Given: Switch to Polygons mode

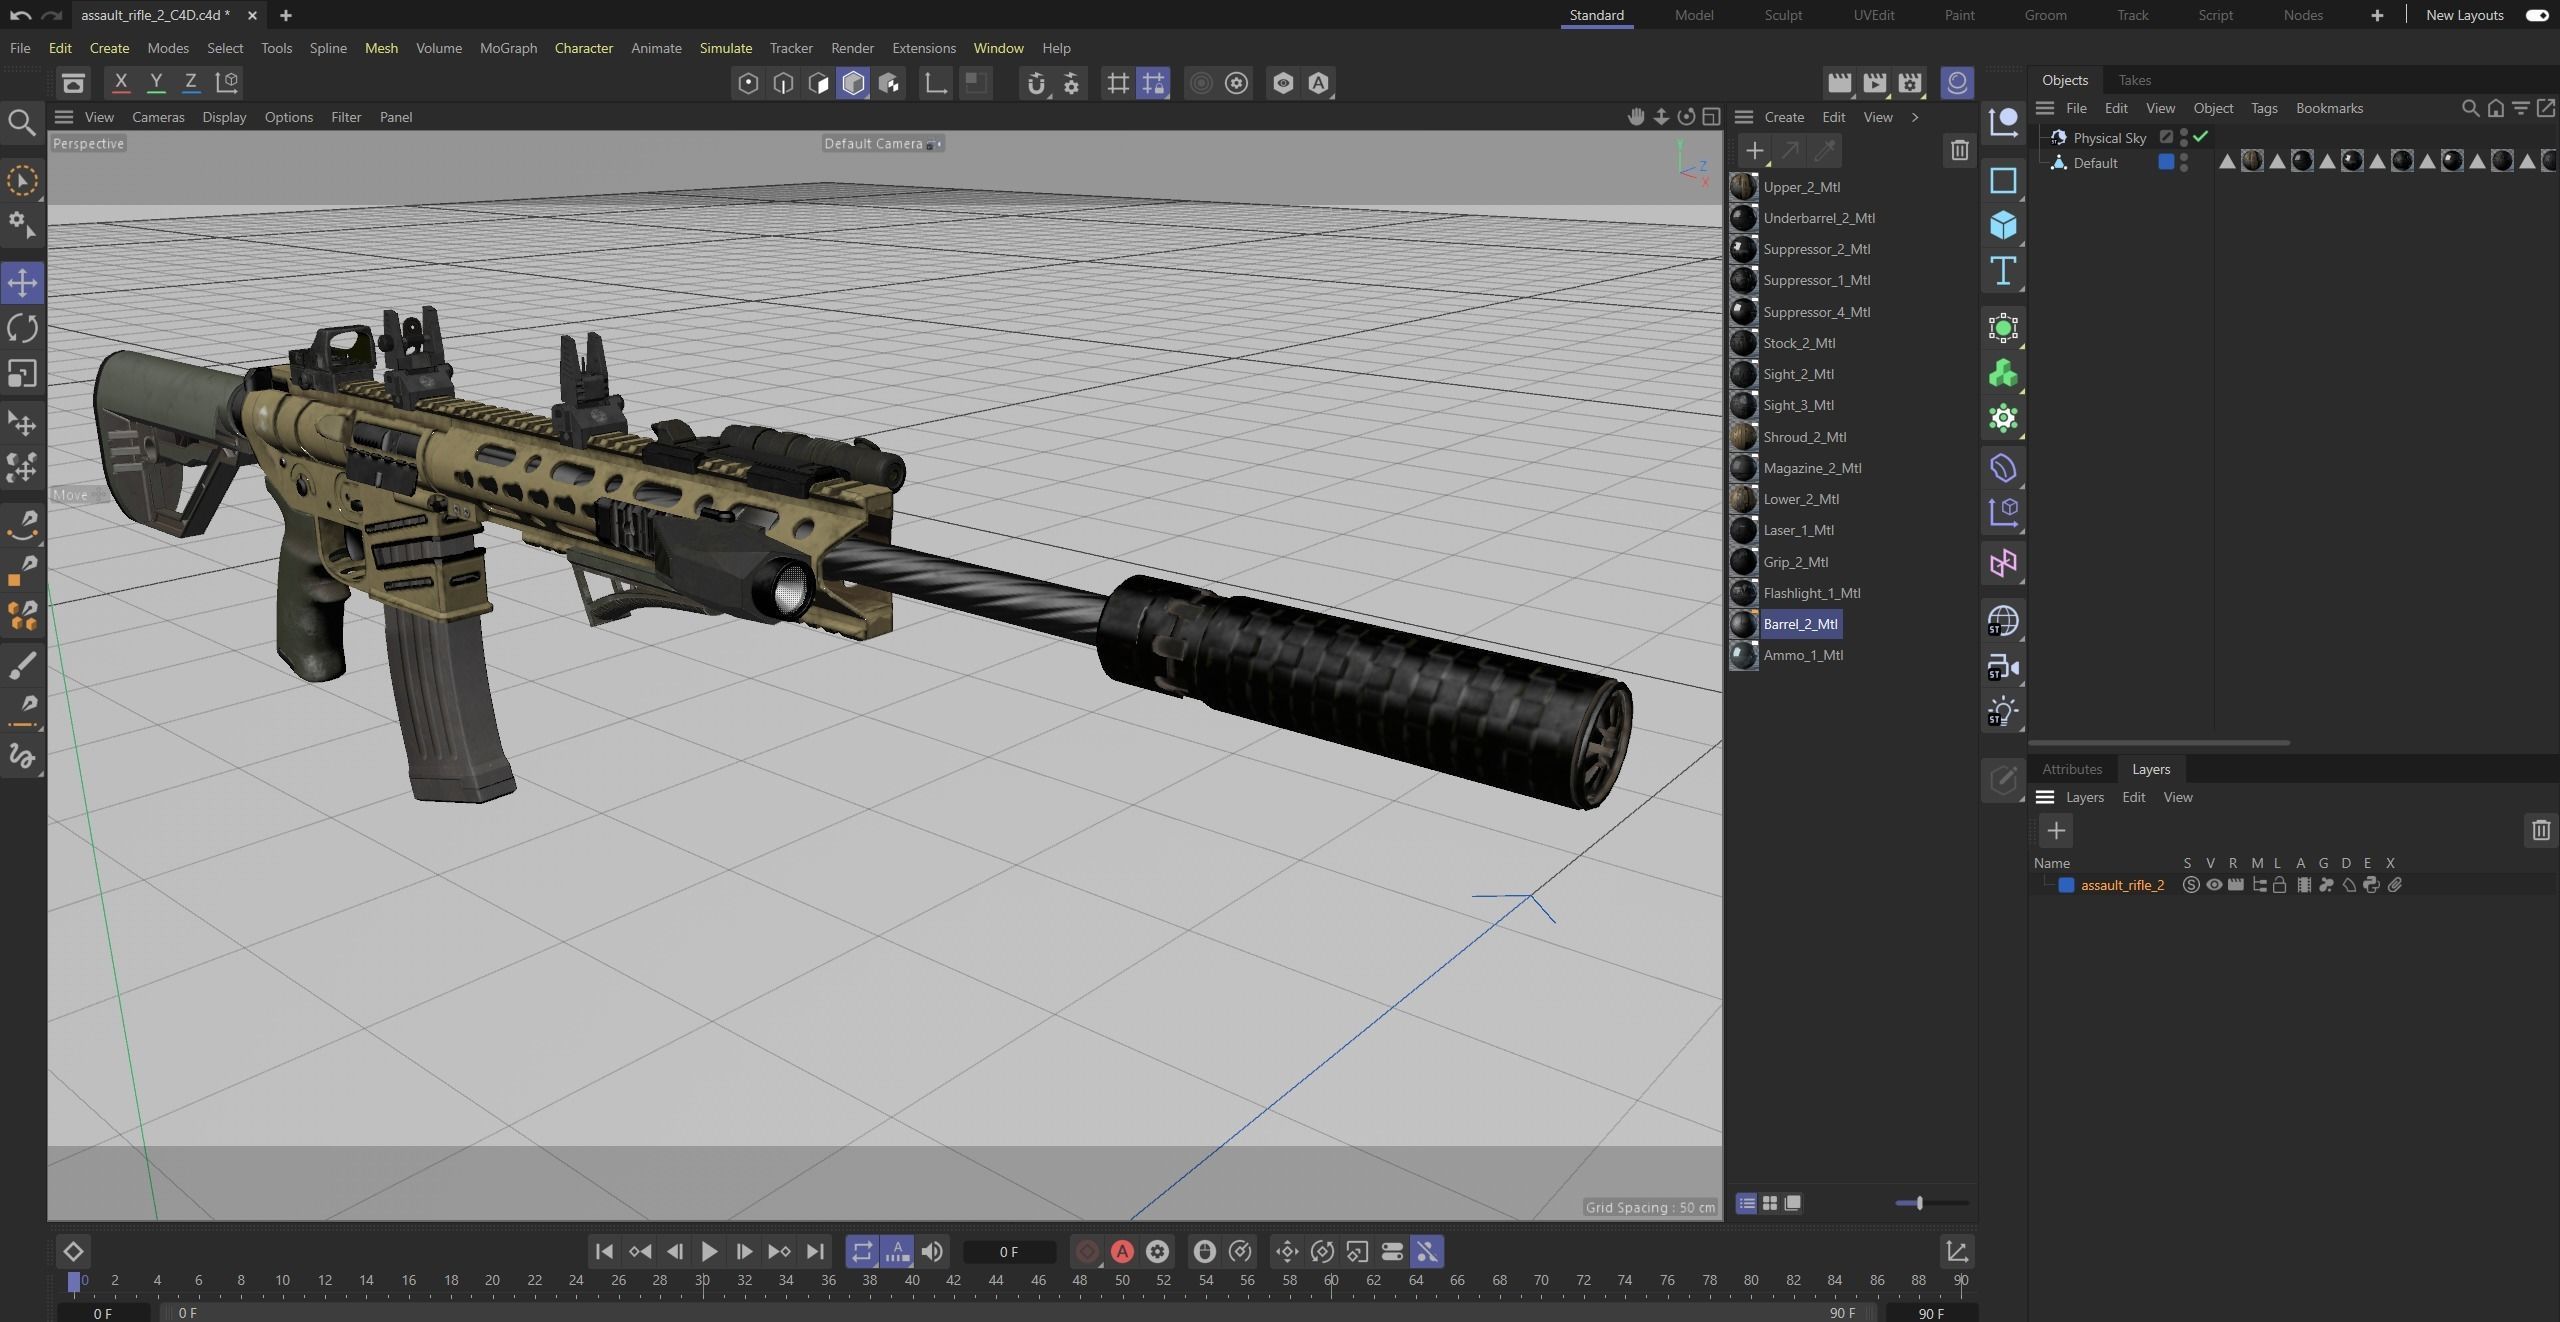Looking at the screenshot, I should pyautogui.click(x=818, y=83).
